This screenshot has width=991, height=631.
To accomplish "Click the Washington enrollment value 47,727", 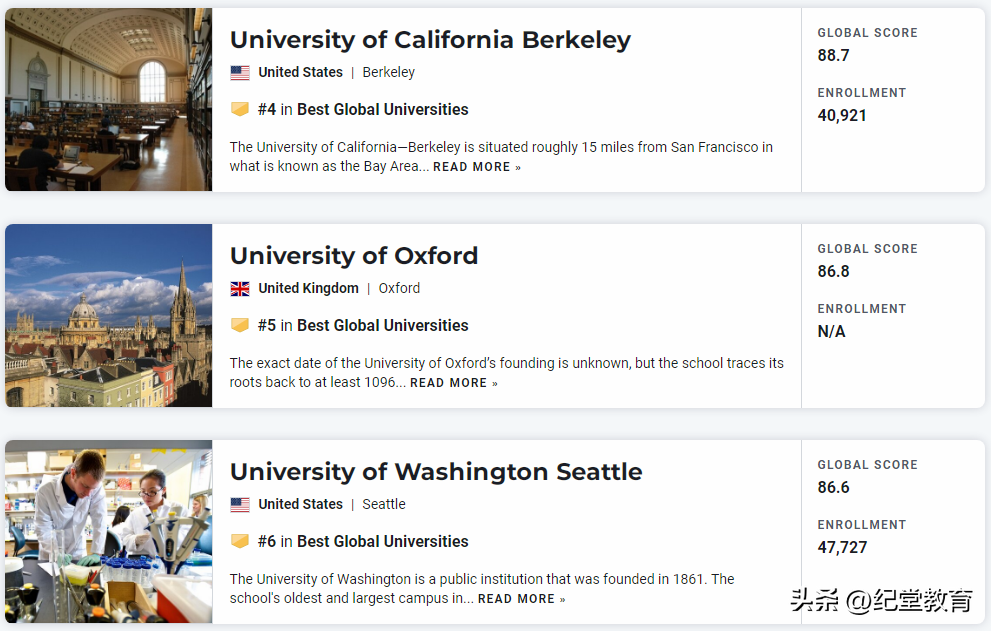I will (842, 547).
